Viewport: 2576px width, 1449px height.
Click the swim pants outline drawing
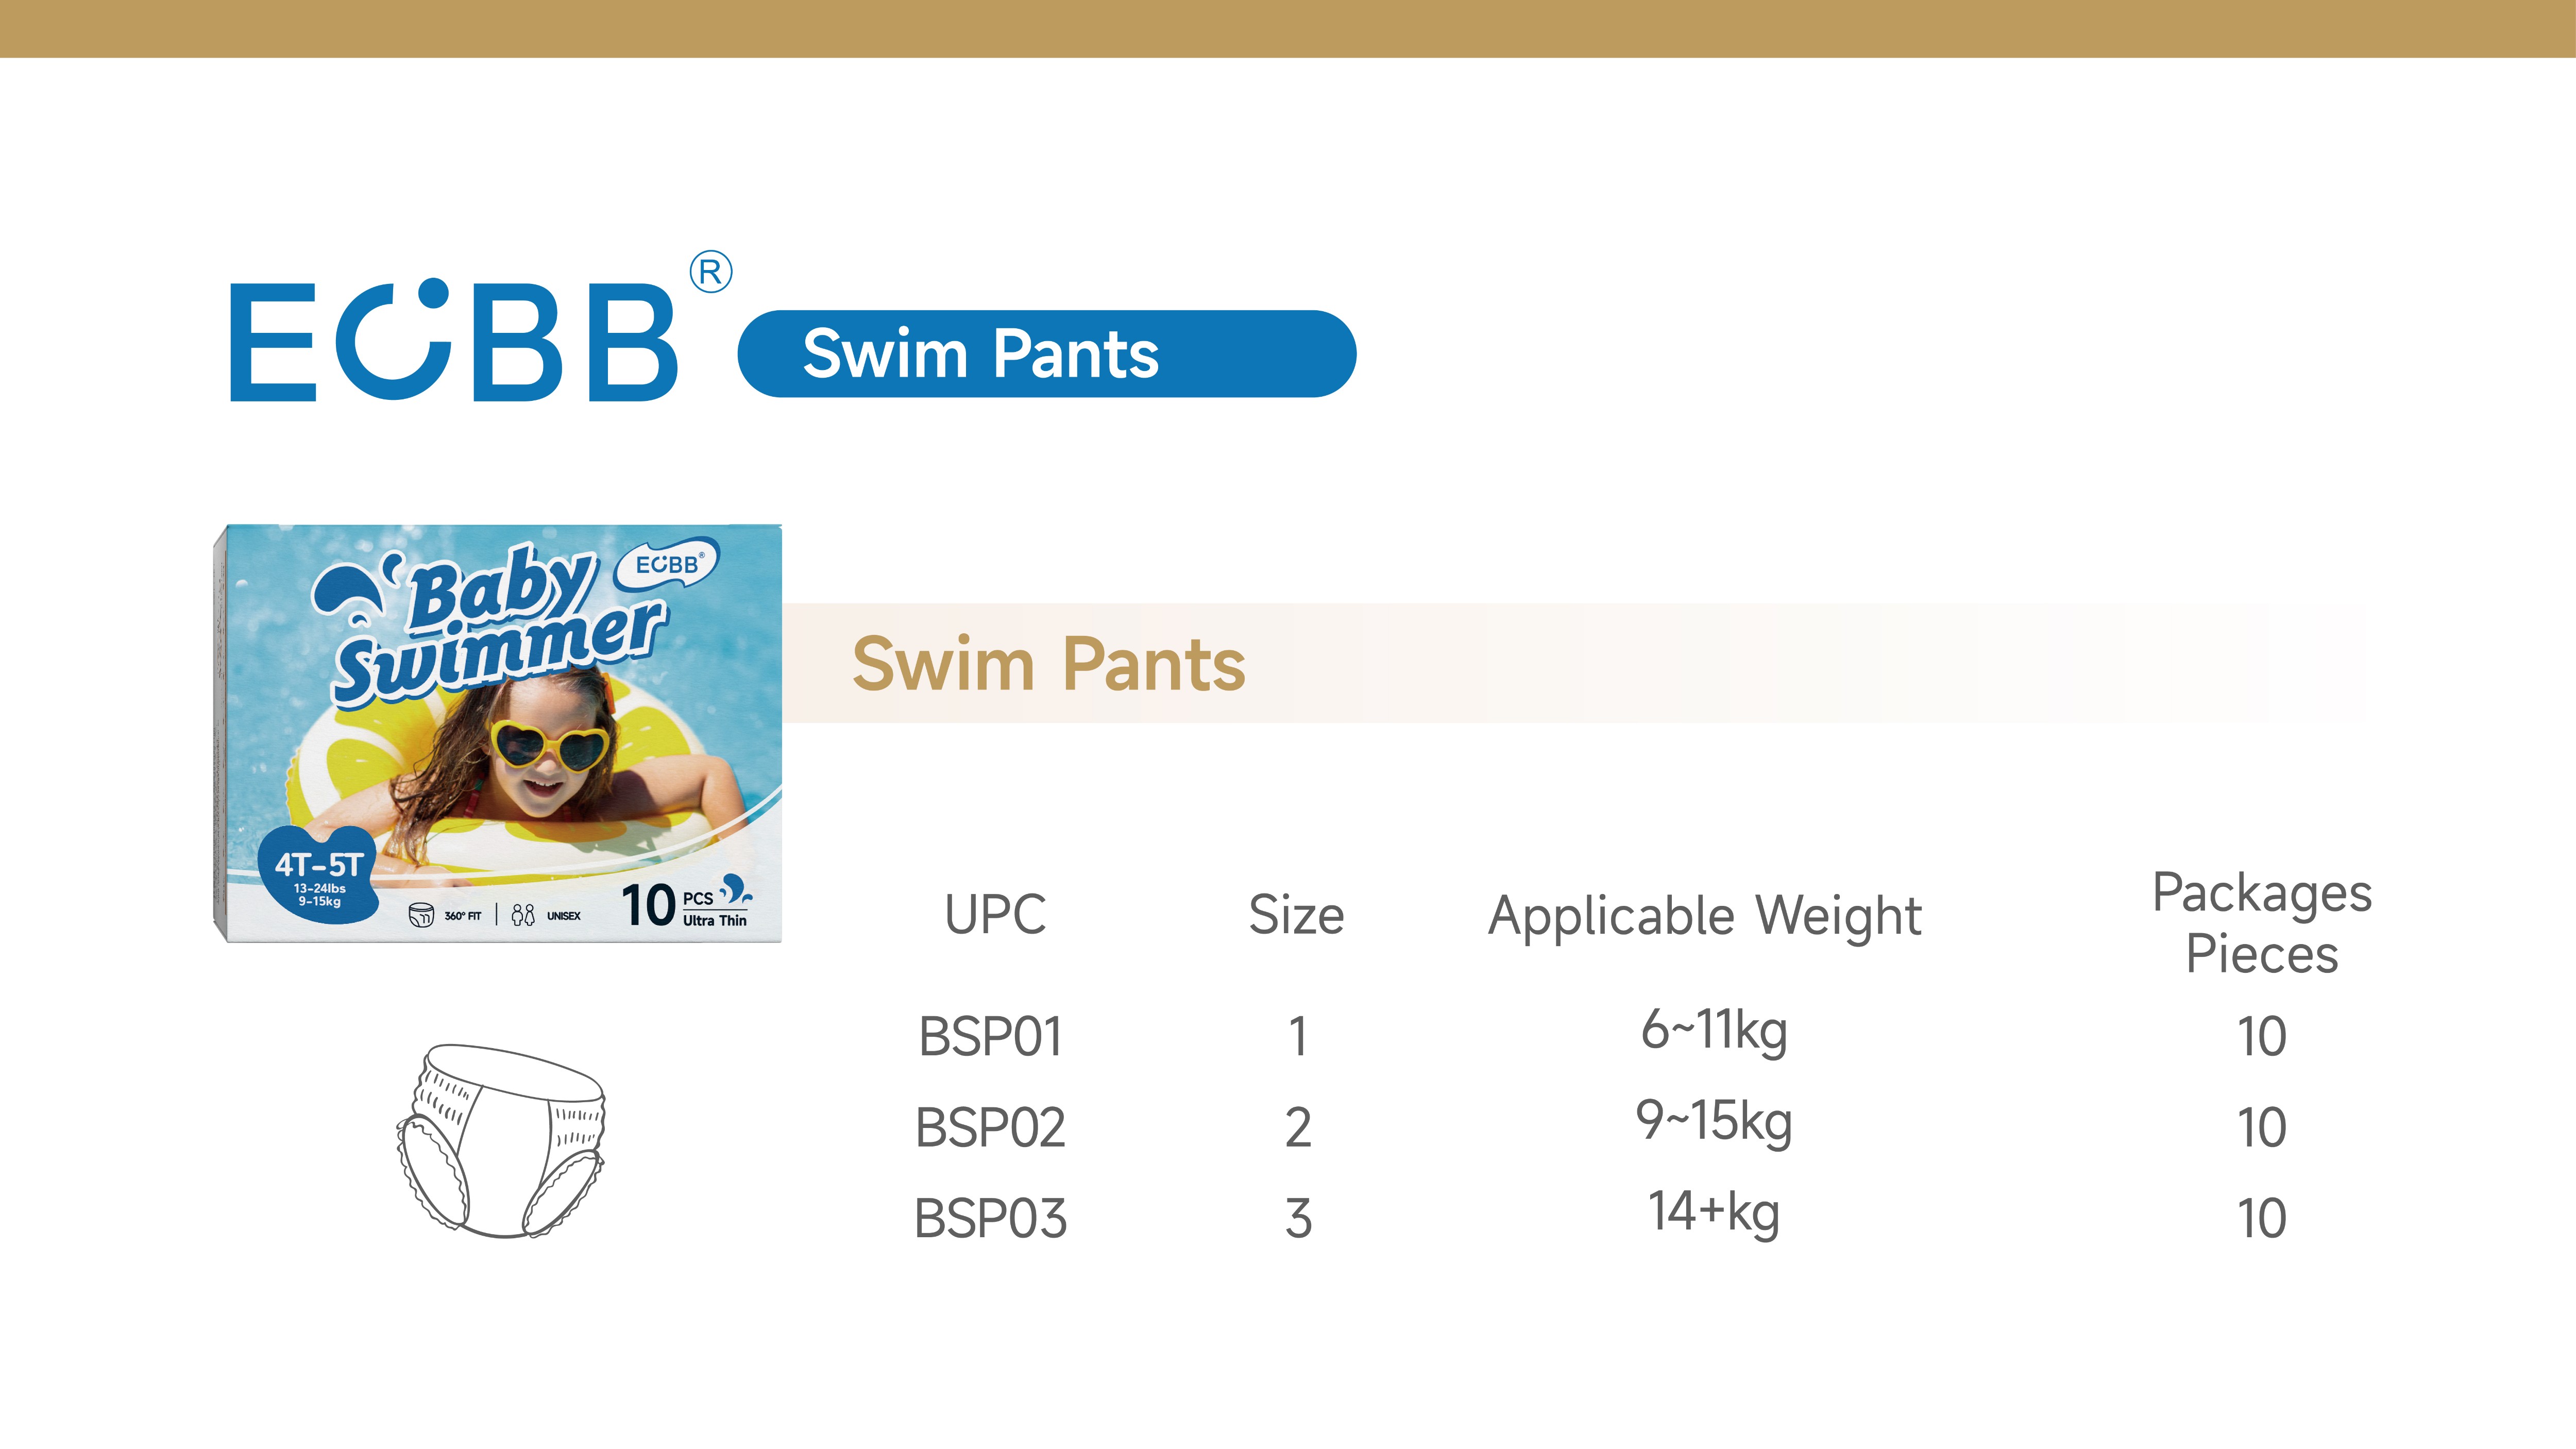[501, 1141]
